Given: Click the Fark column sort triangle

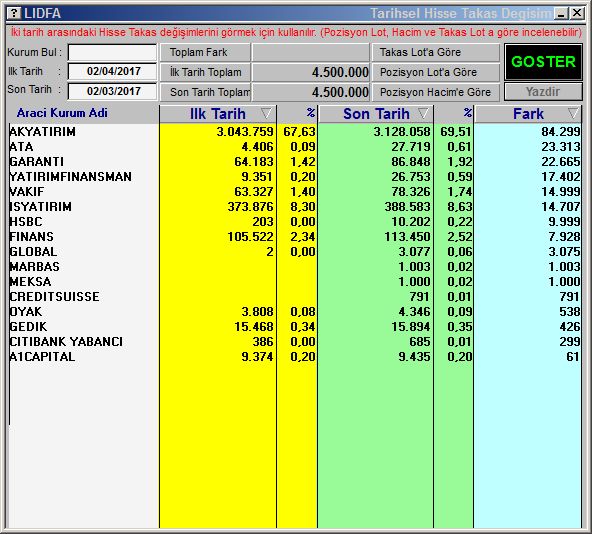Looking at the screenshot, I should pyautogui.click(x=573, y=113).
